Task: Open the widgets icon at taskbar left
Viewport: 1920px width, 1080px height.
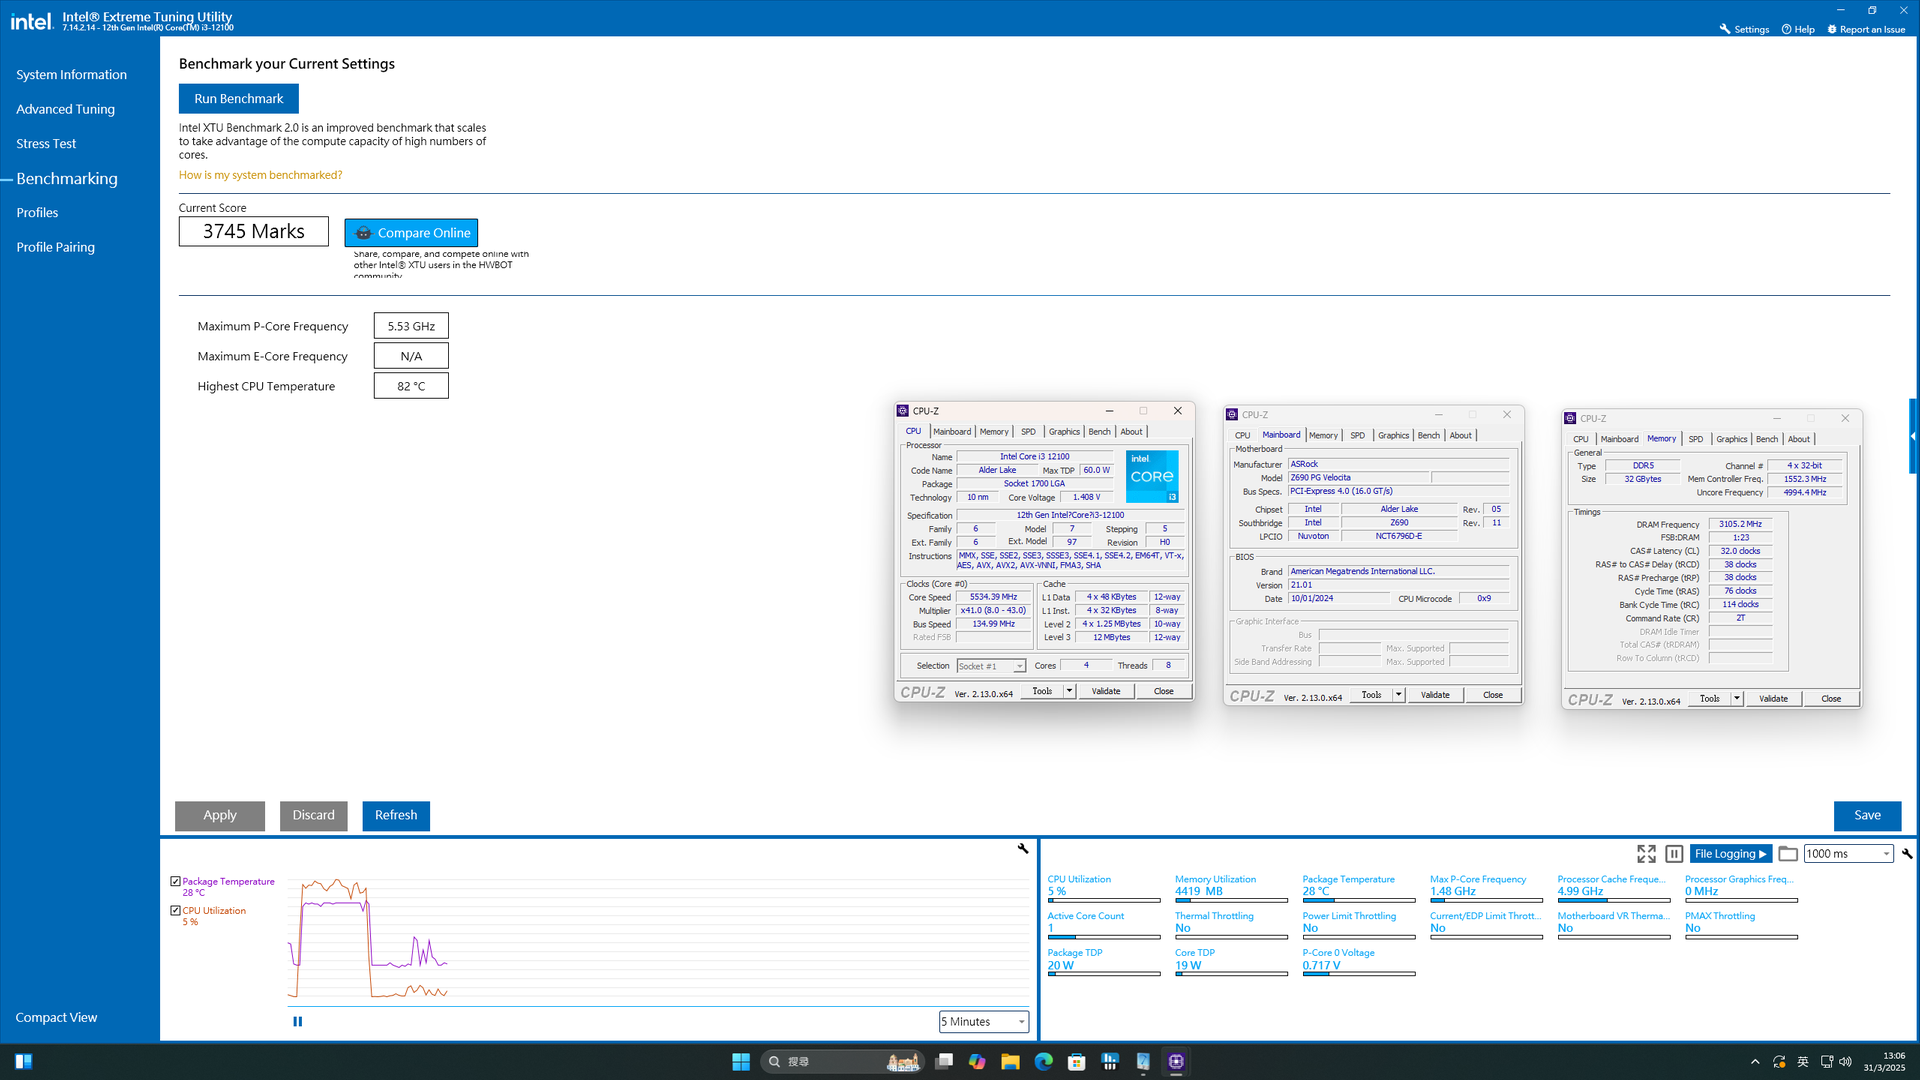Action: [x=24, y=1062]
